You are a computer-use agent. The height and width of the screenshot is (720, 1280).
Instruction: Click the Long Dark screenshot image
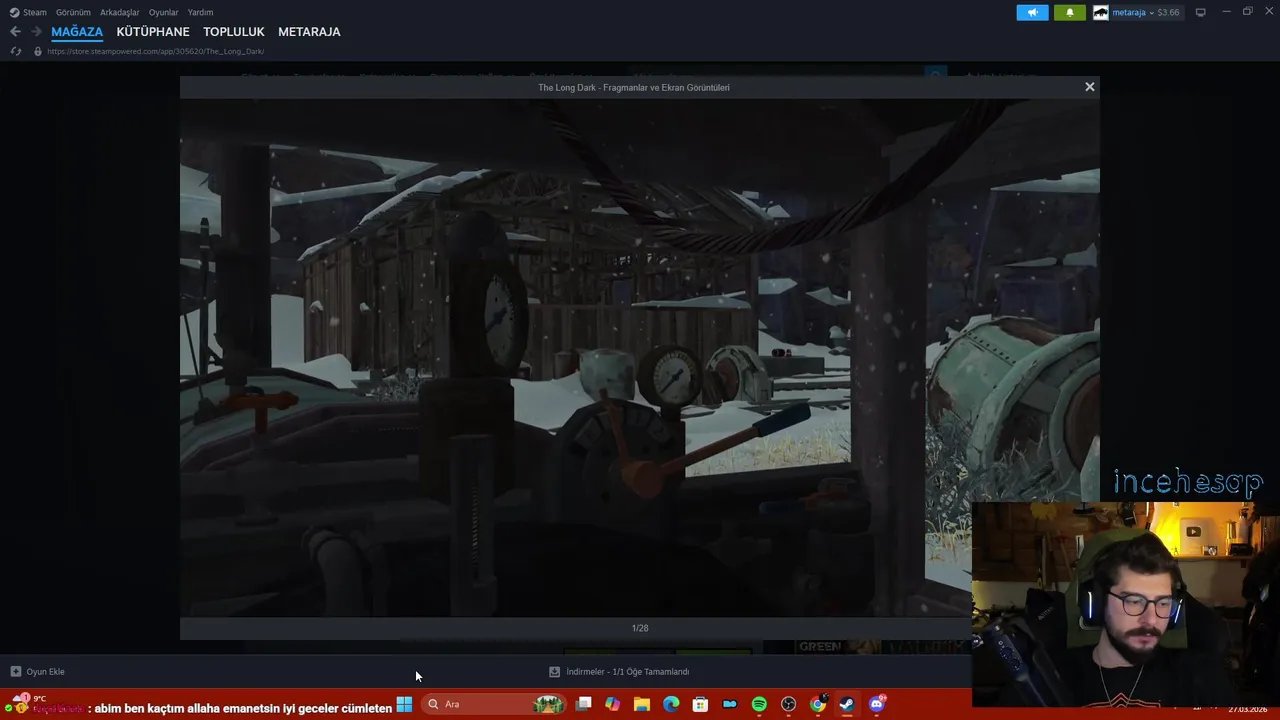640,358
